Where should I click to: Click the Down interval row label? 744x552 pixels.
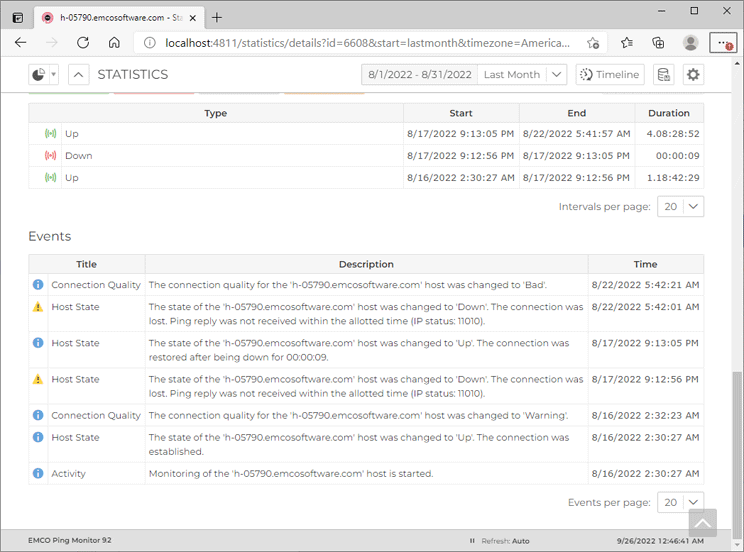click(79, 156)
